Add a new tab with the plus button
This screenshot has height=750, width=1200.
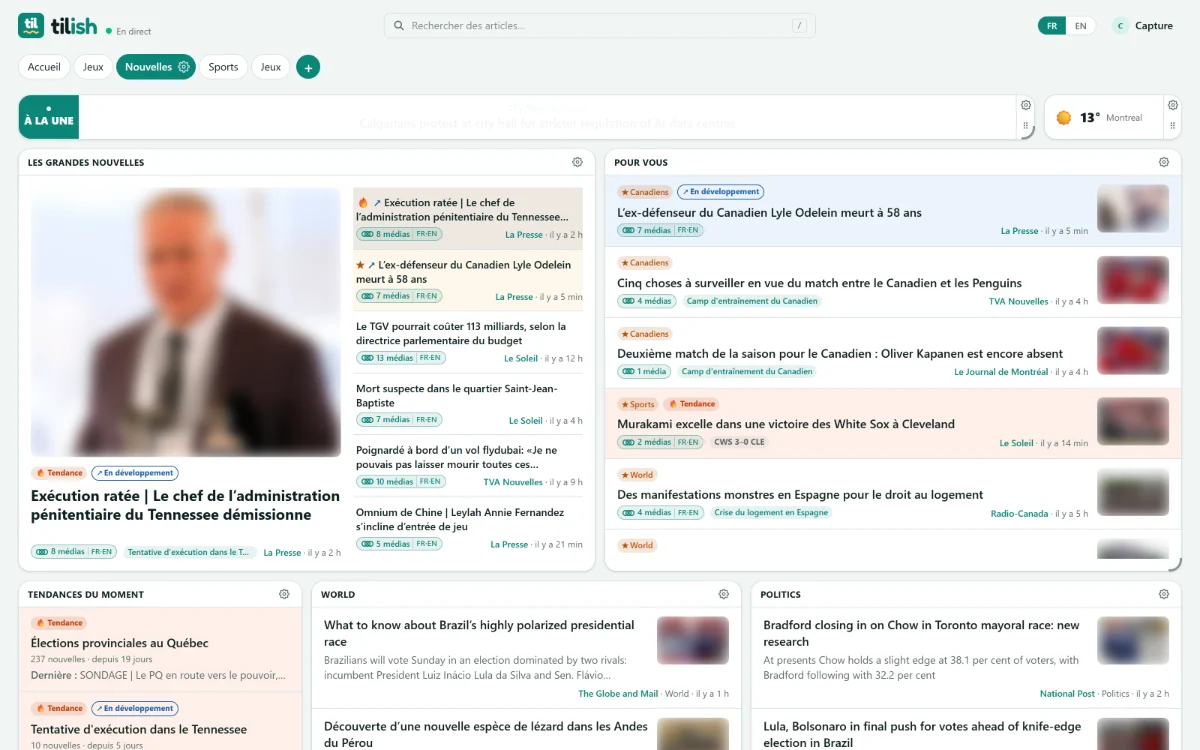[x=308, y=67]
